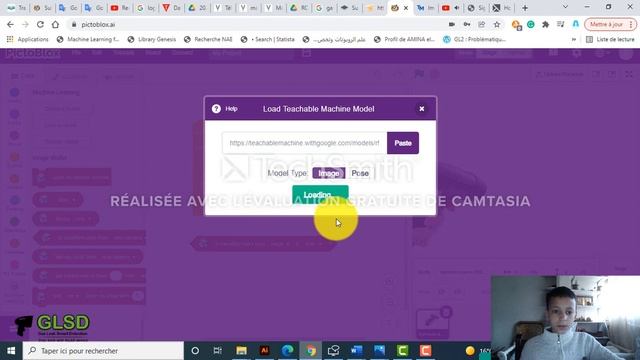
Task: Open the Library Genesis bookmark
Action: point(152,39)
